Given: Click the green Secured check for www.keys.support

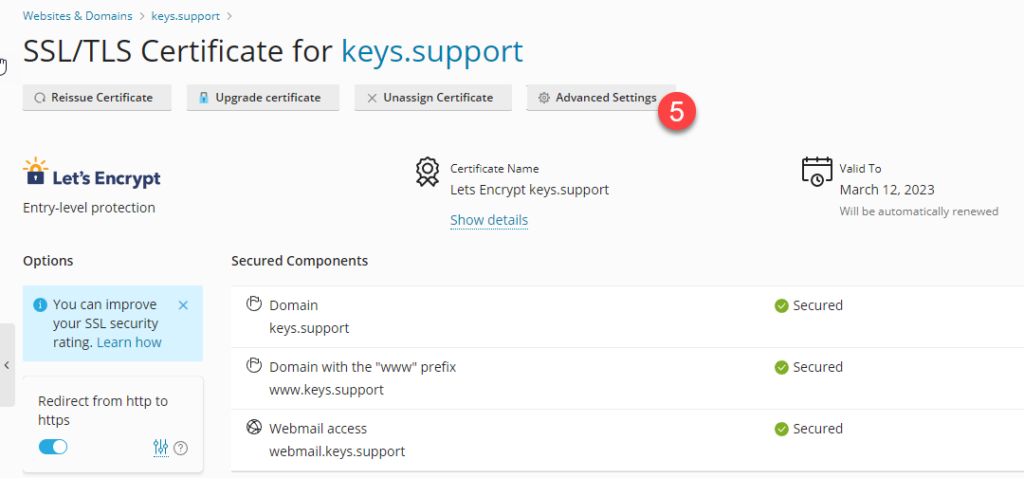Looking at the screenshot, I should [x=781, y=367].
